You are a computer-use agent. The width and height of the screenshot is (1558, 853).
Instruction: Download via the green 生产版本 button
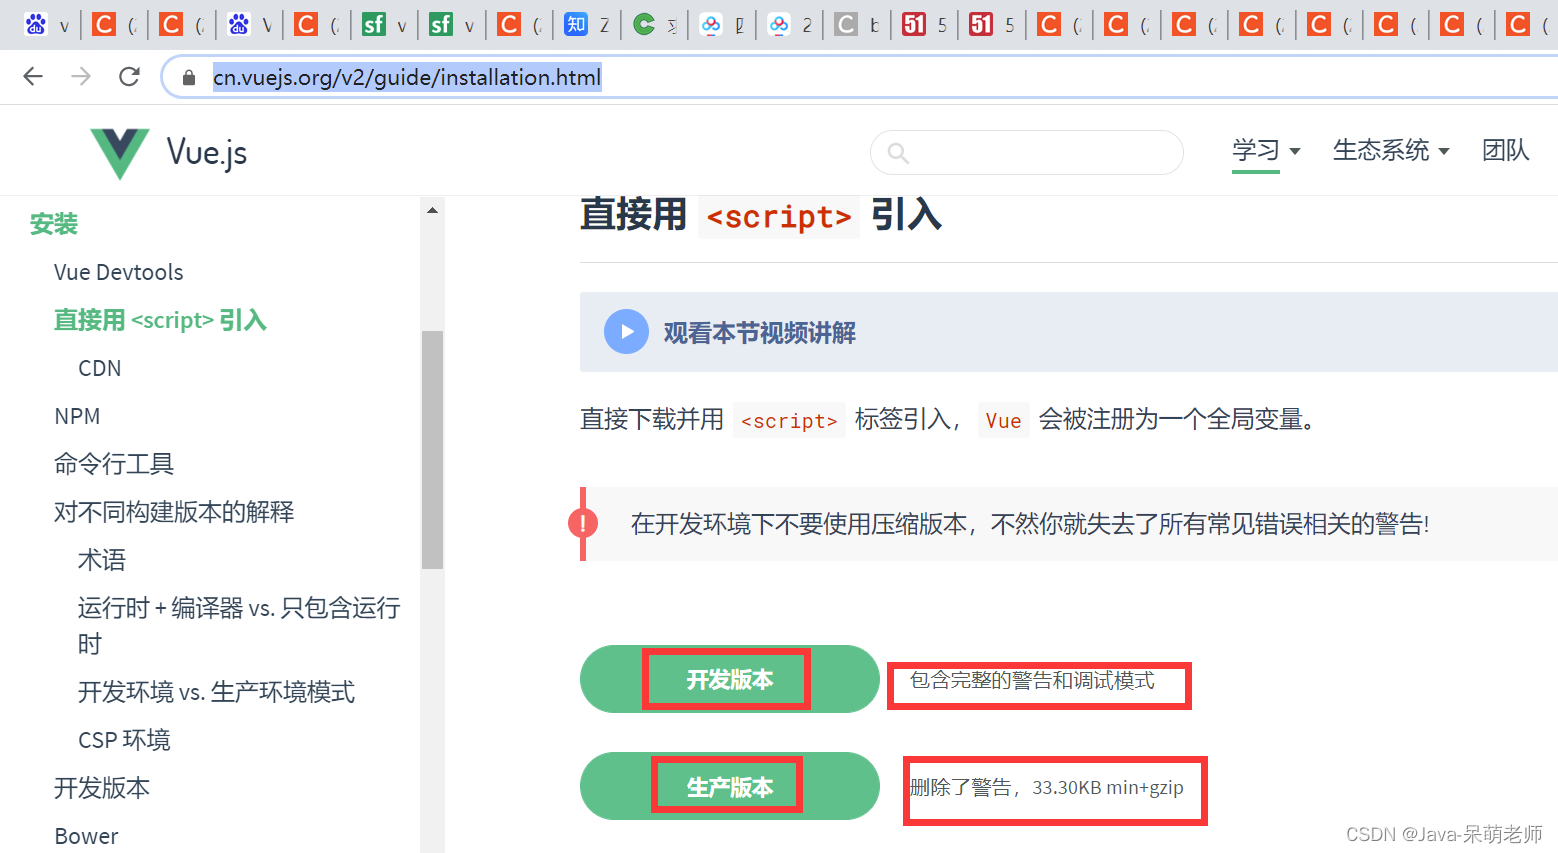(729, 786)
